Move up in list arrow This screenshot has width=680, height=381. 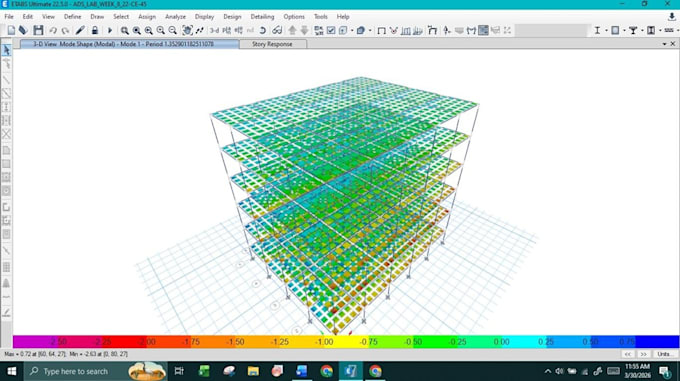[292, 30]
